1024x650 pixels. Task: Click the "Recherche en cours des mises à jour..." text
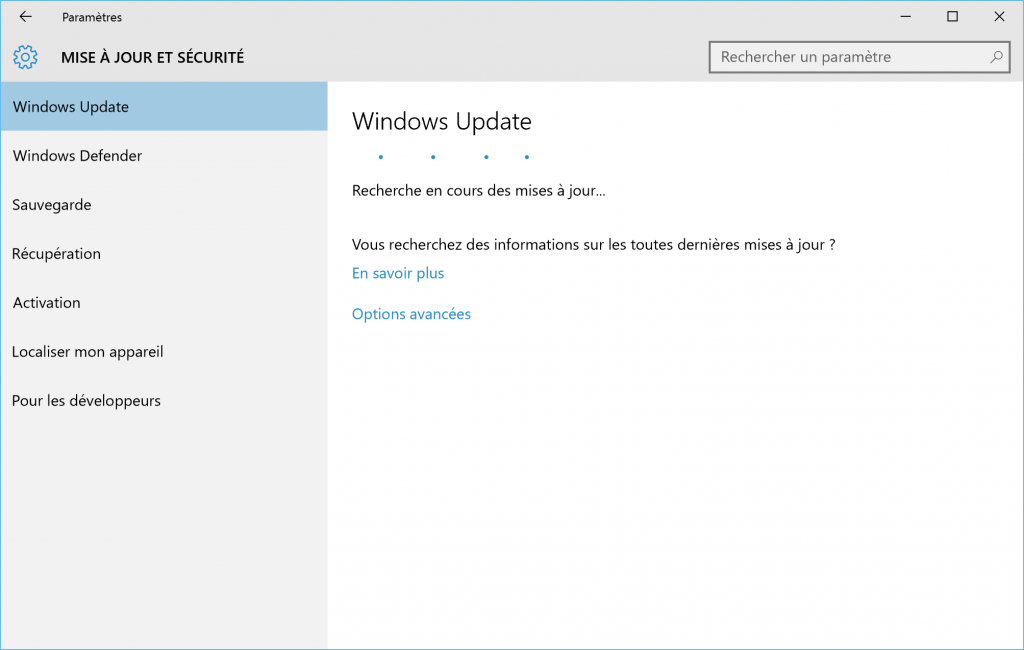tap(479, 191)
